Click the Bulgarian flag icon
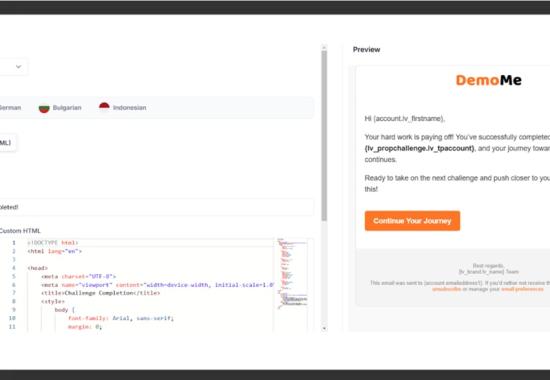The width and height of the screenshot is (550, 380). click(x=44, y=108)
